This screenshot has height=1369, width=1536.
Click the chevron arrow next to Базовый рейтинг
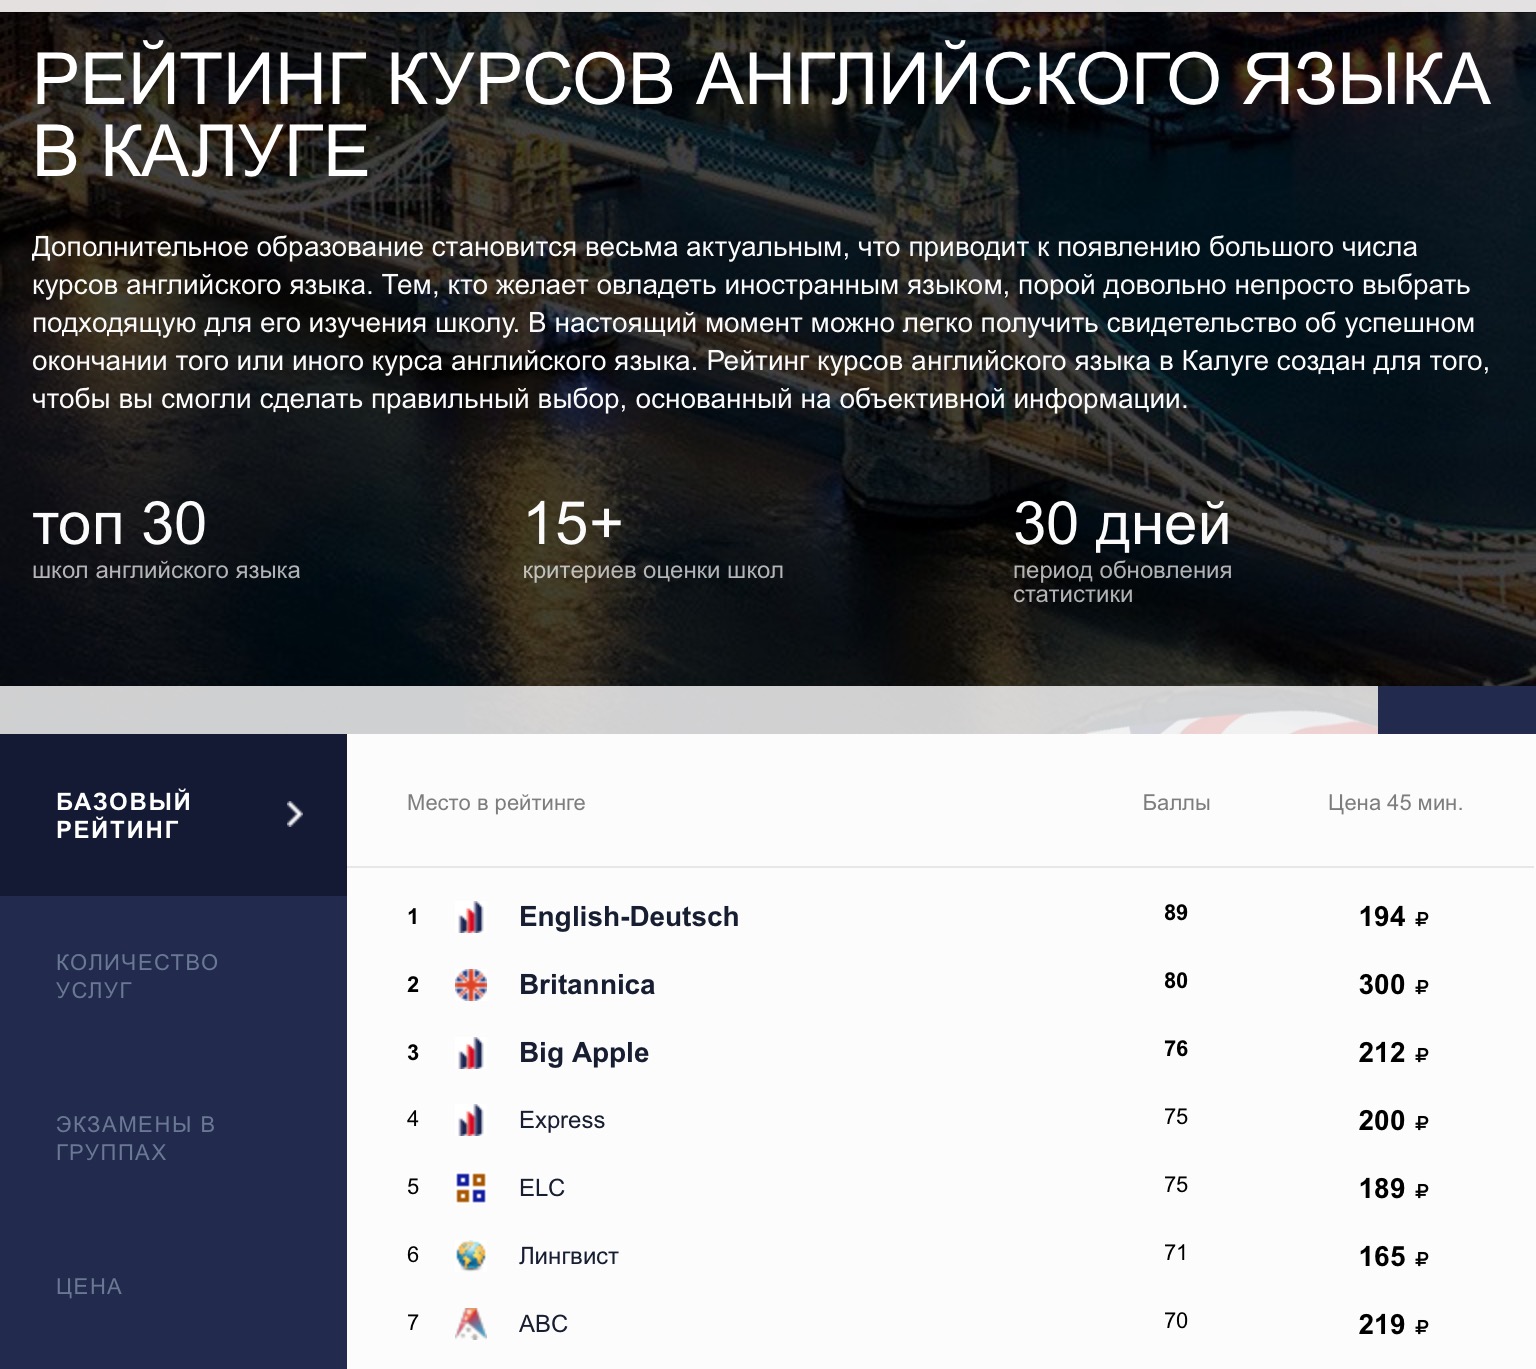[x=294, y=814]
